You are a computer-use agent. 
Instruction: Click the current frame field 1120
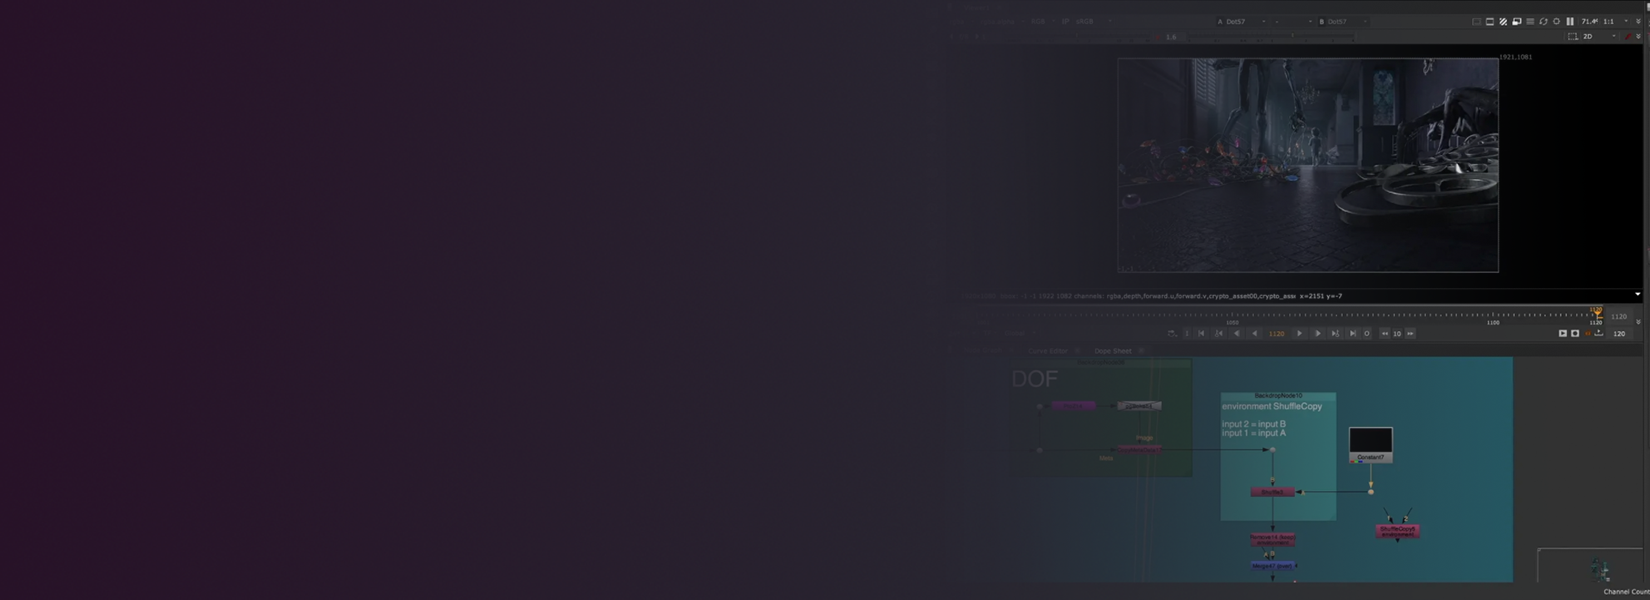pos(1276,334)
